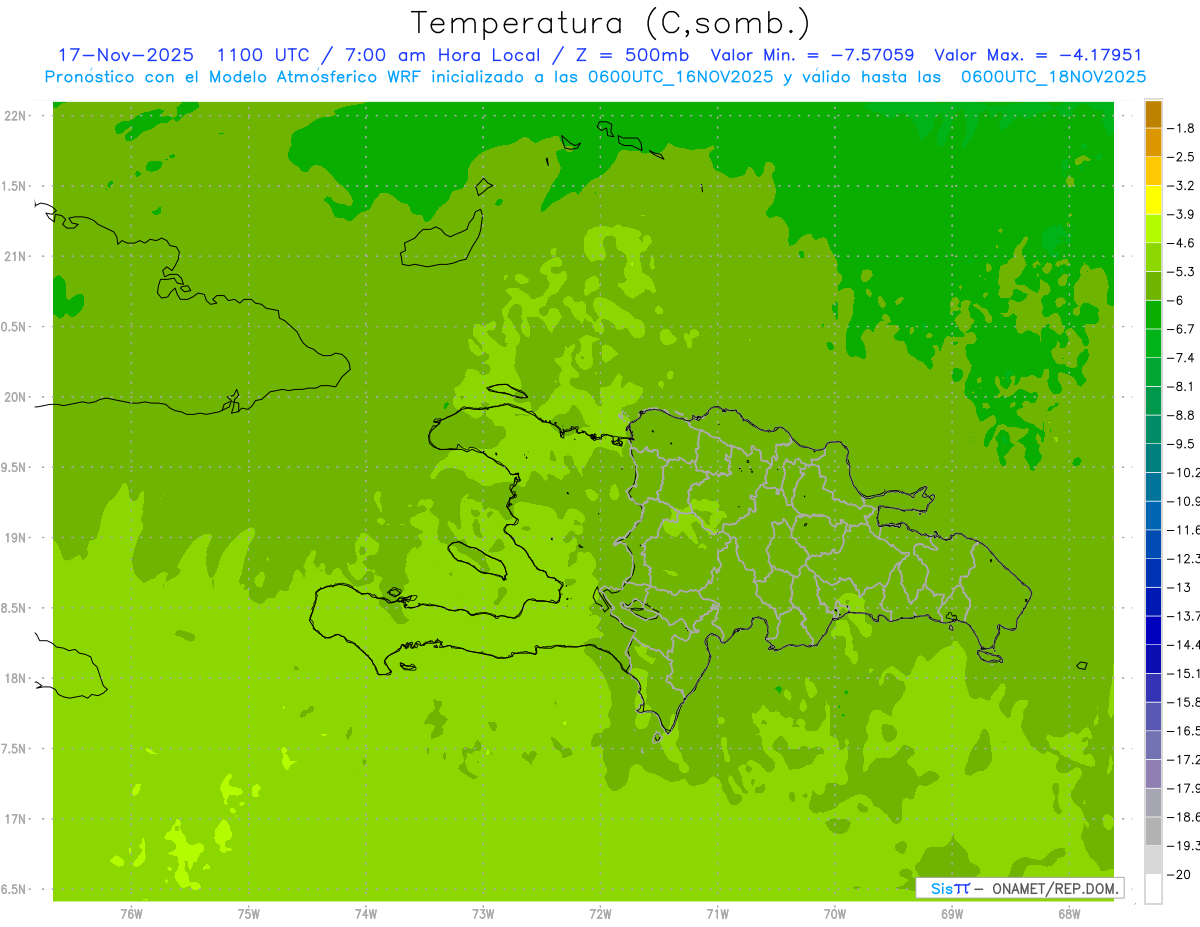The height and width of the screenshot is (927, 1200).
Task: Click the purple swatch between -17.2 and -17.9
Action: click(1153, 774)
